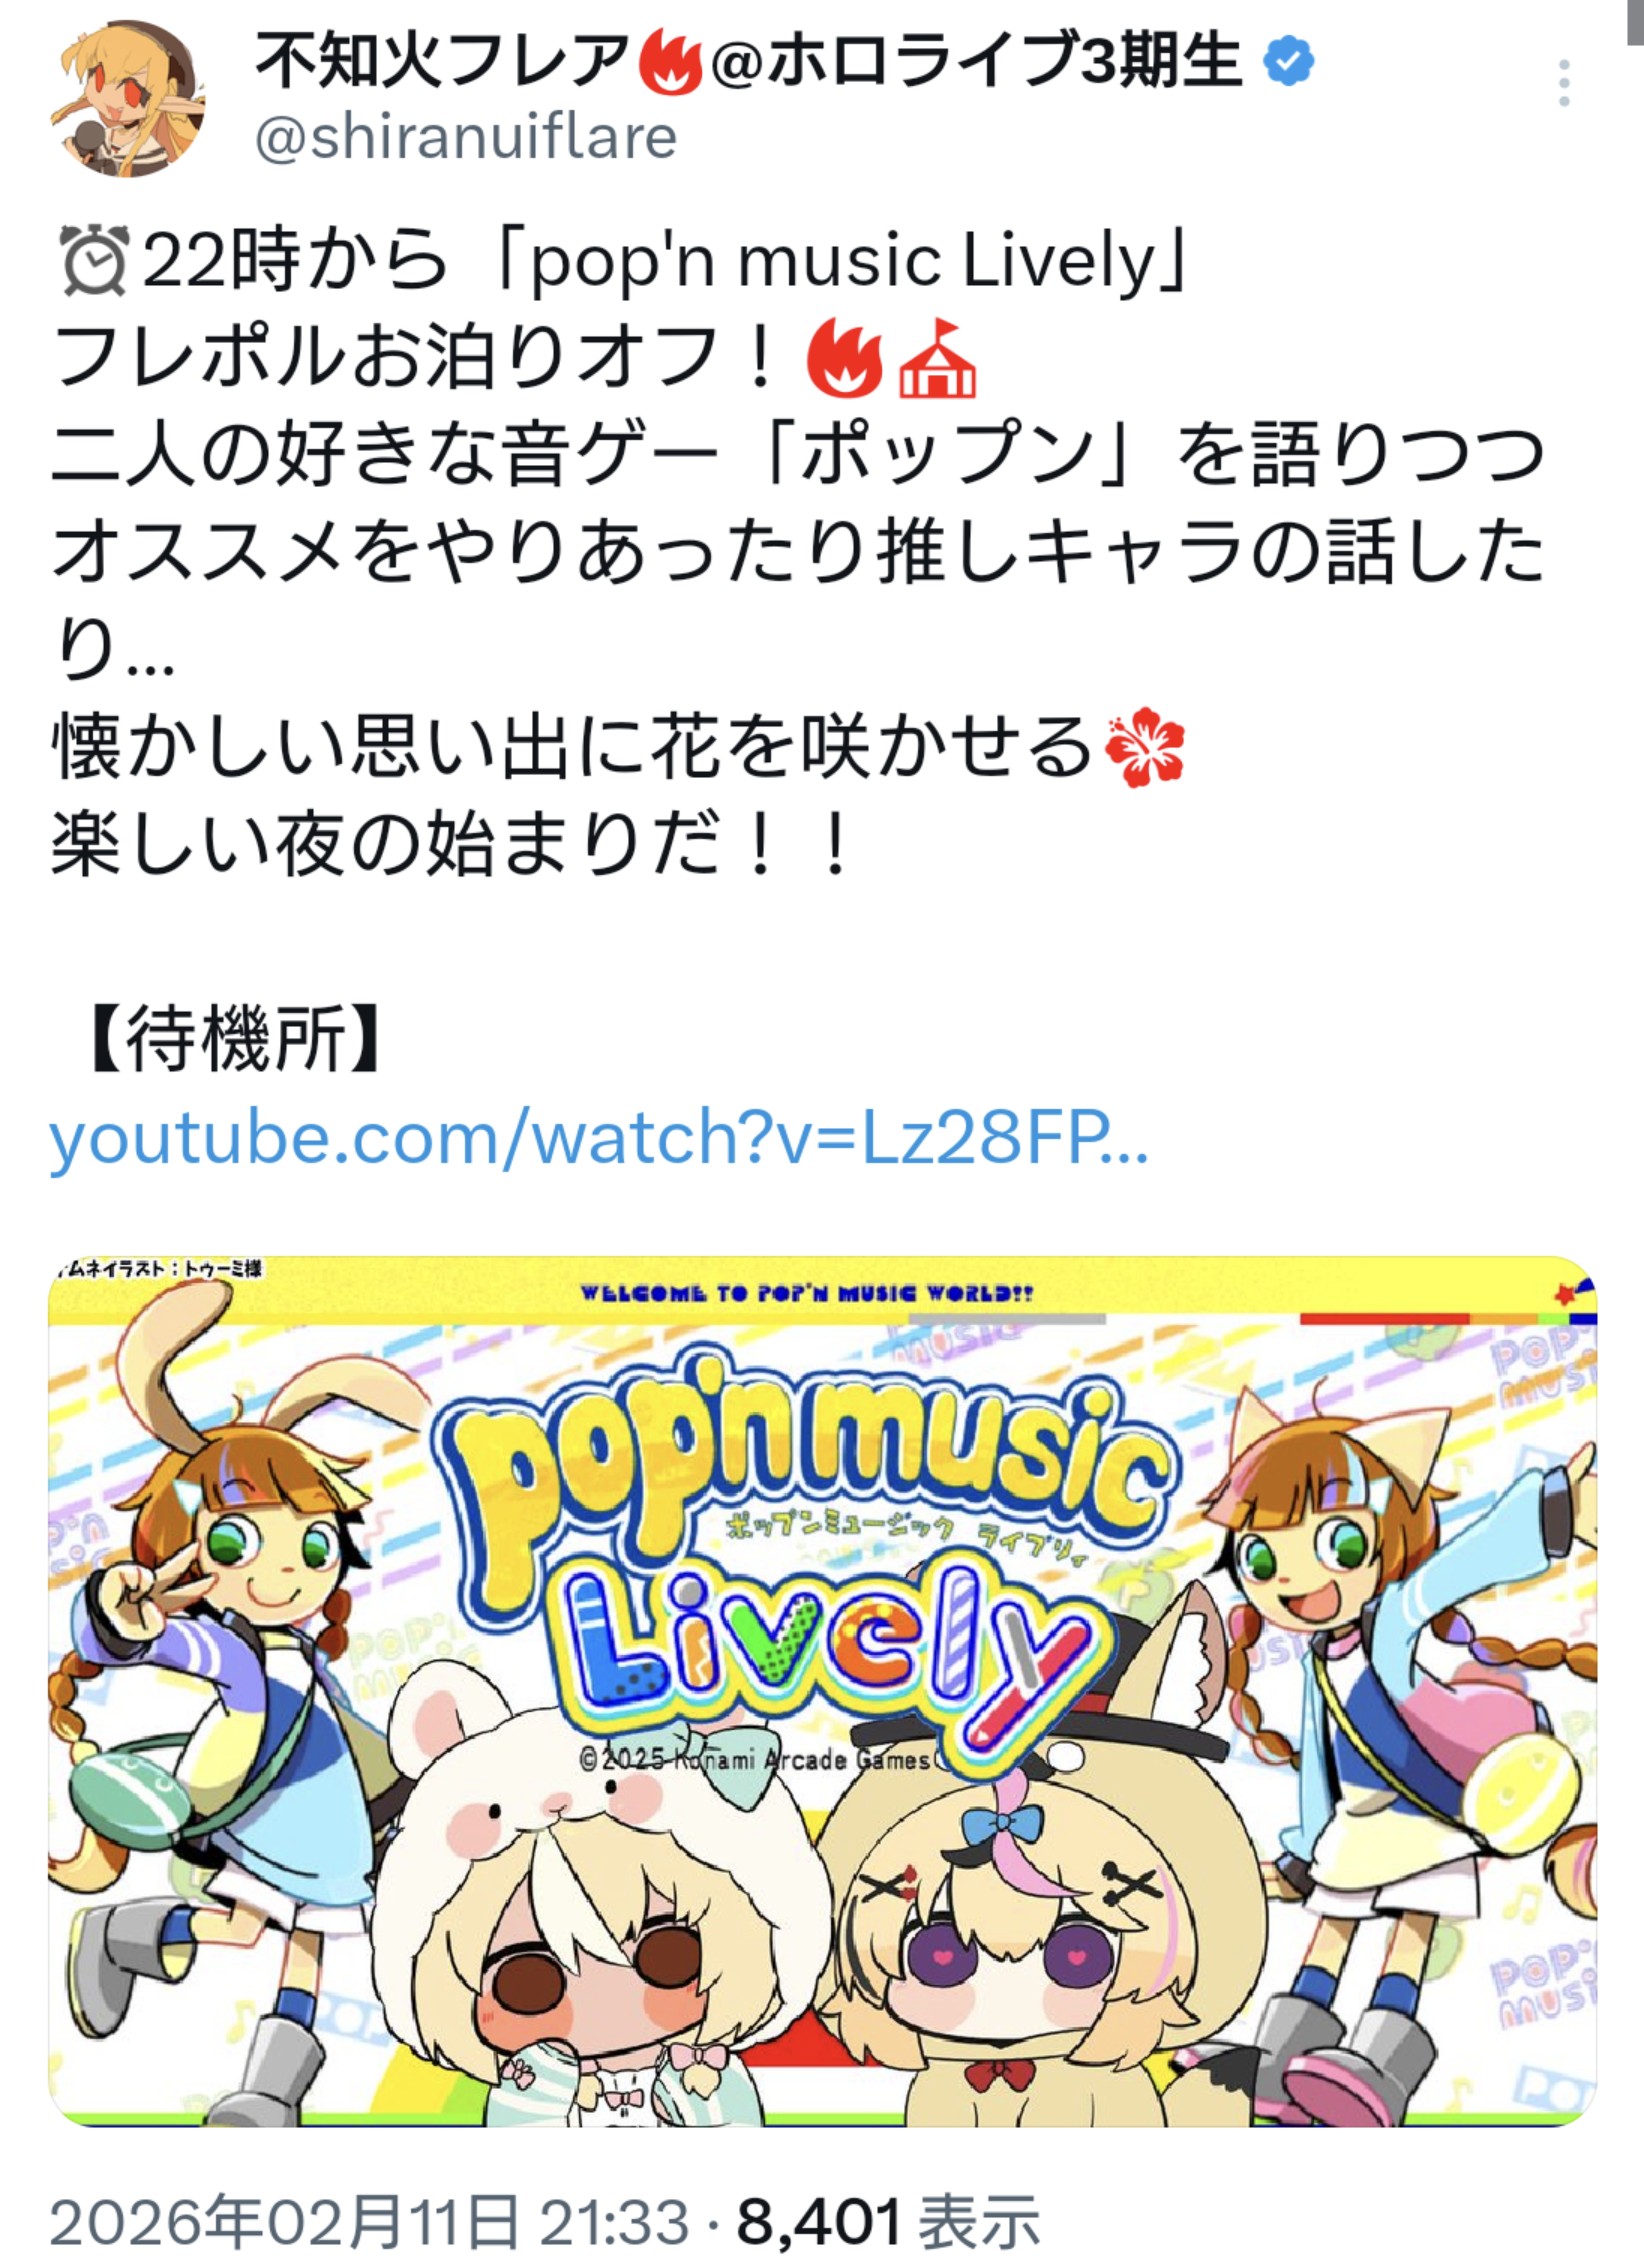Open the @shiranuiflare handle link
Image resolution: width=1644 pixels, height=2264 pixels.
(466, 137)
